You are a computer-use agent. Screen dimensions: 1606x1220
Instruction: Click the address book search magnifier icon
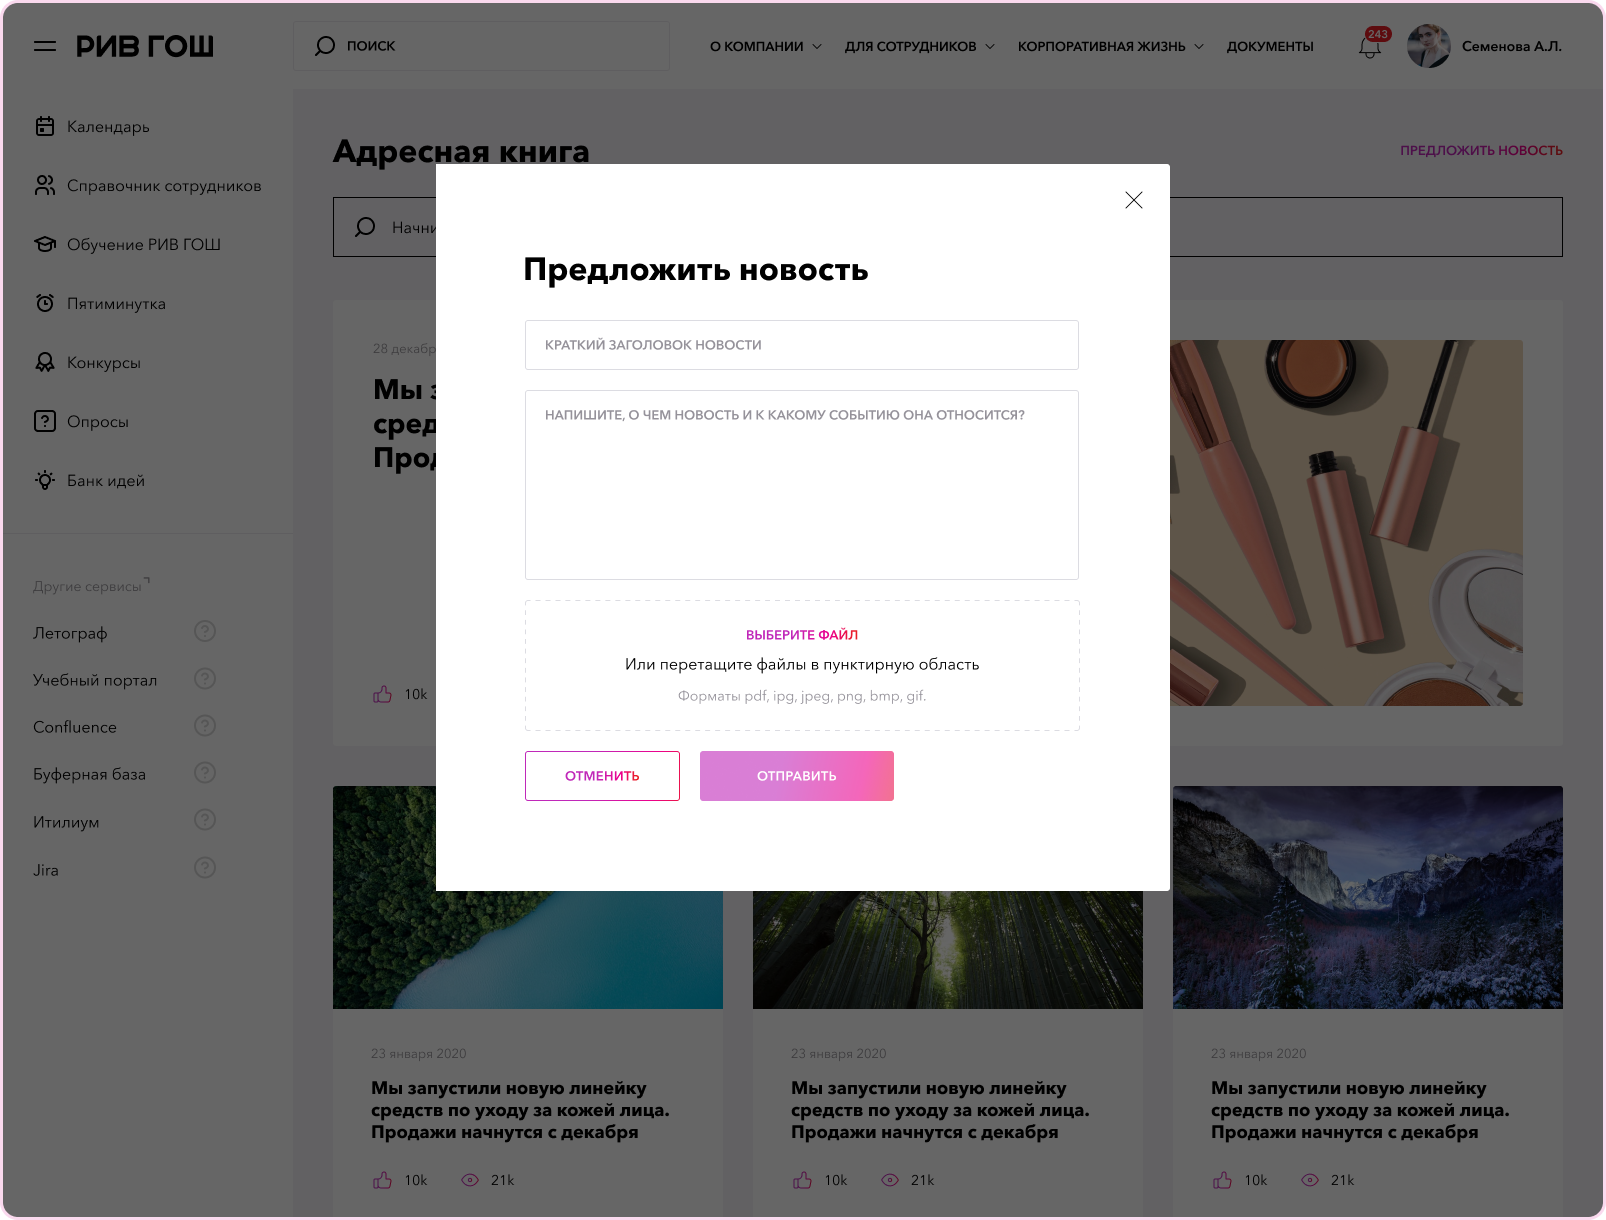point(366,227)
